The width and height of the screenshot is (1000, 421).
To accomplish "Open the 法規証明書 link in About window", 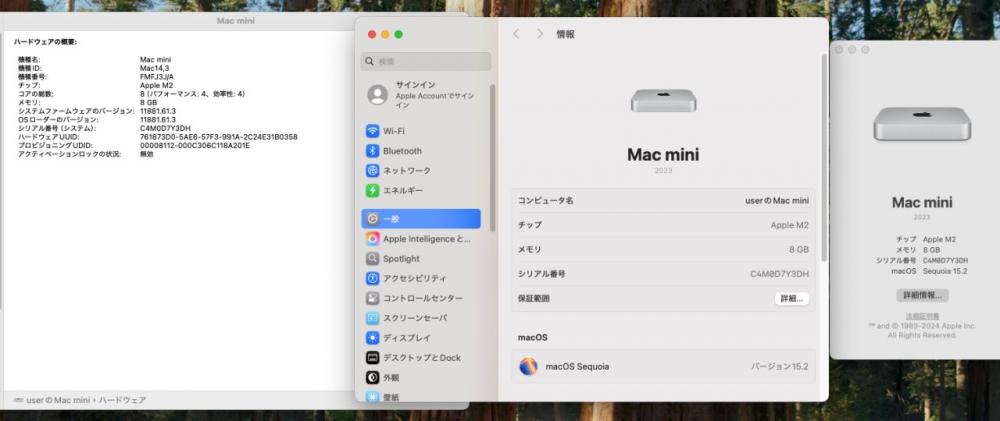I will pos(922,316).
